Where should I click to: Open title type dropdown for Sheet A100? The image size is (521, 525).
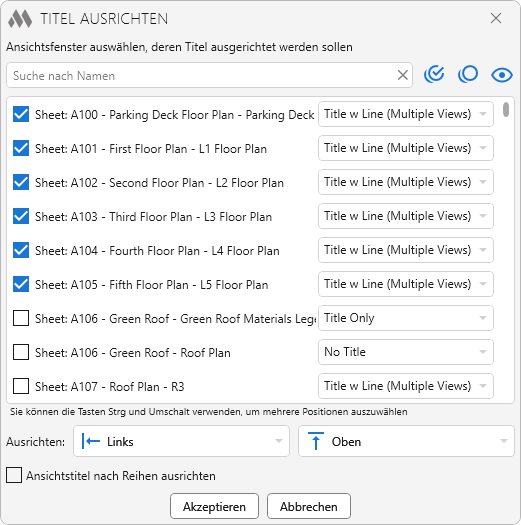pyautogui.click(x=406, y=114)
